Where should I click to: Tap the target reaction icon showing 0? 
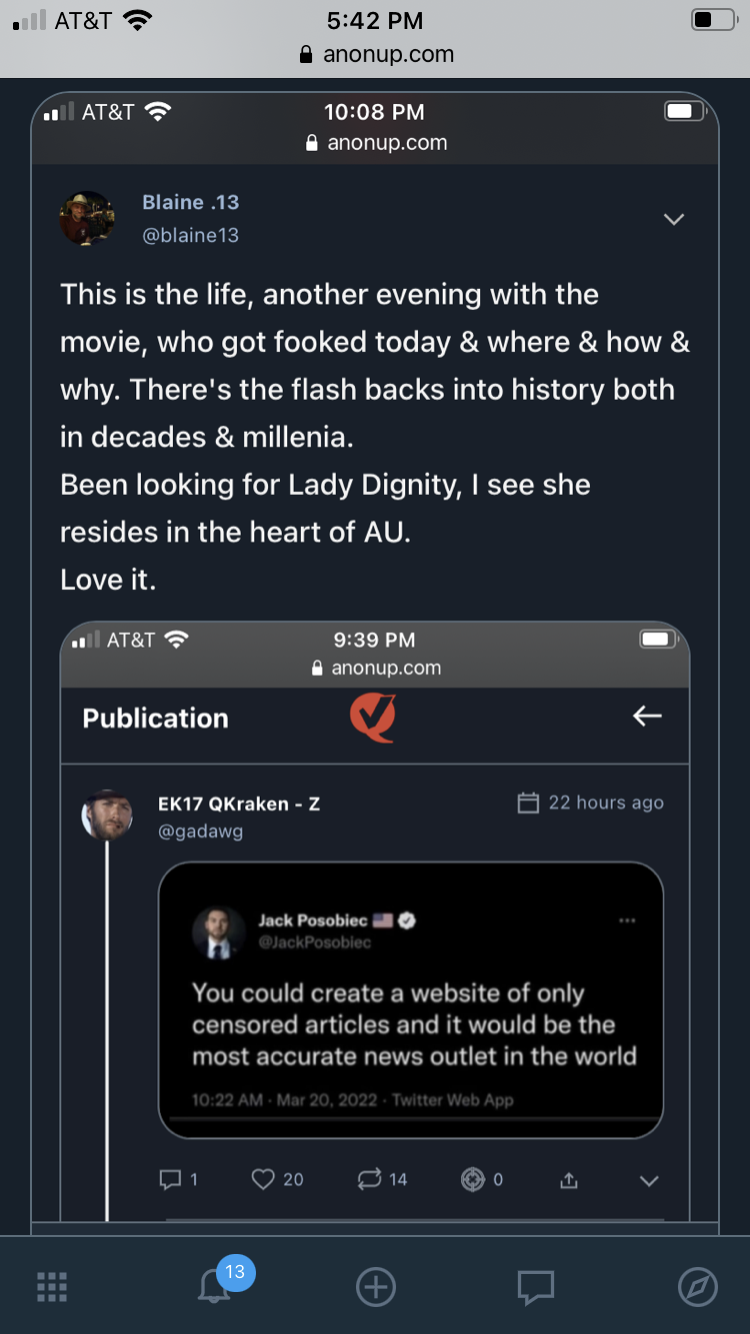click(x=473, y=1180)
